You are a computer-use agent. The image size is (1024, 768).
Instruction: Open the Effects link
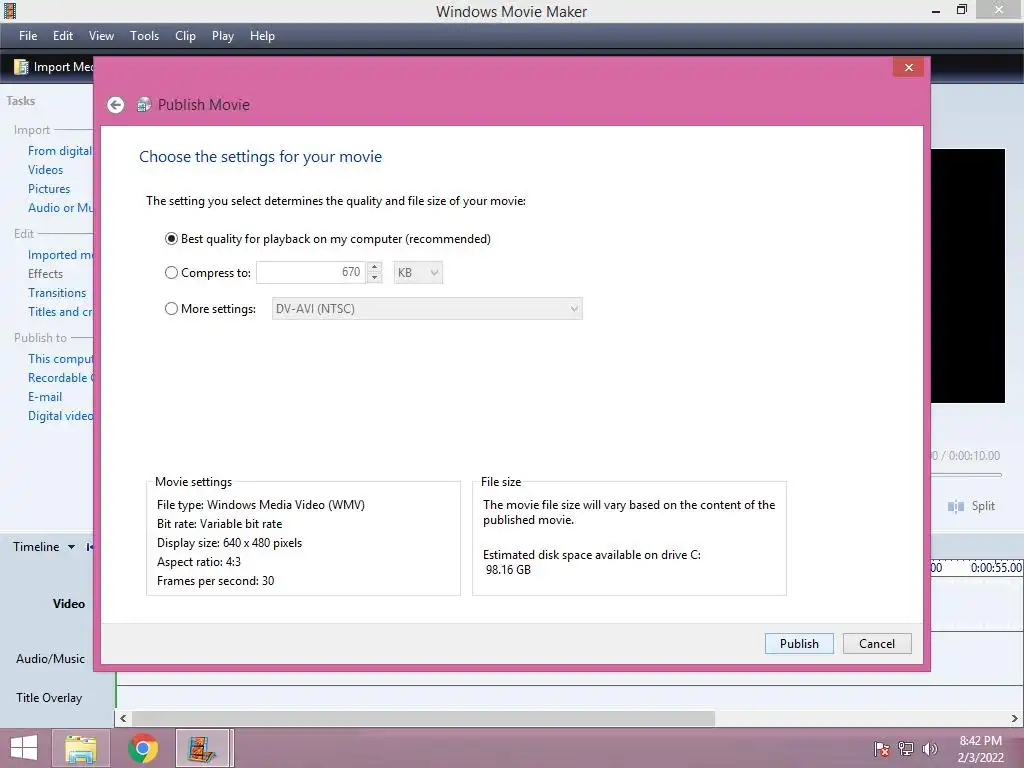pos(46,274)
